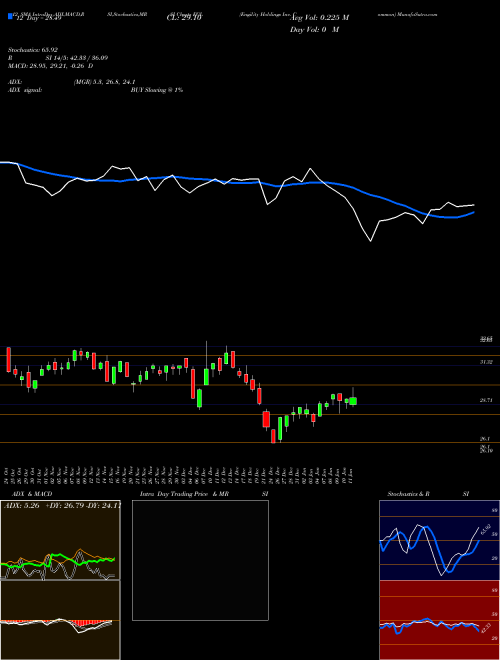Click the last green candlestick in the chart
This screenshot has width=500, height=660.
point(353,401)
